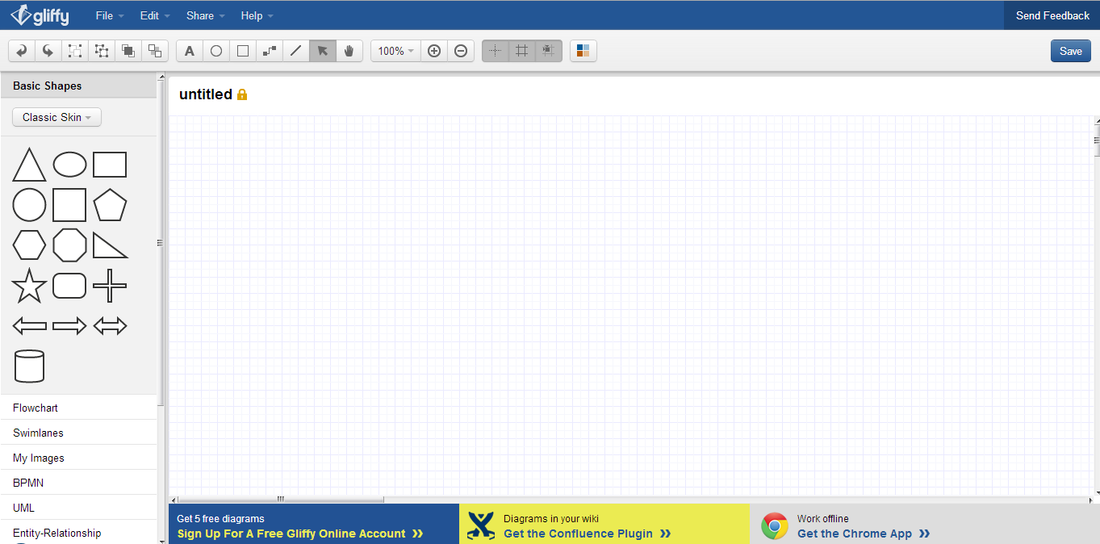
Task: Select the Pan hand tool
Action: tap(349, 51)
